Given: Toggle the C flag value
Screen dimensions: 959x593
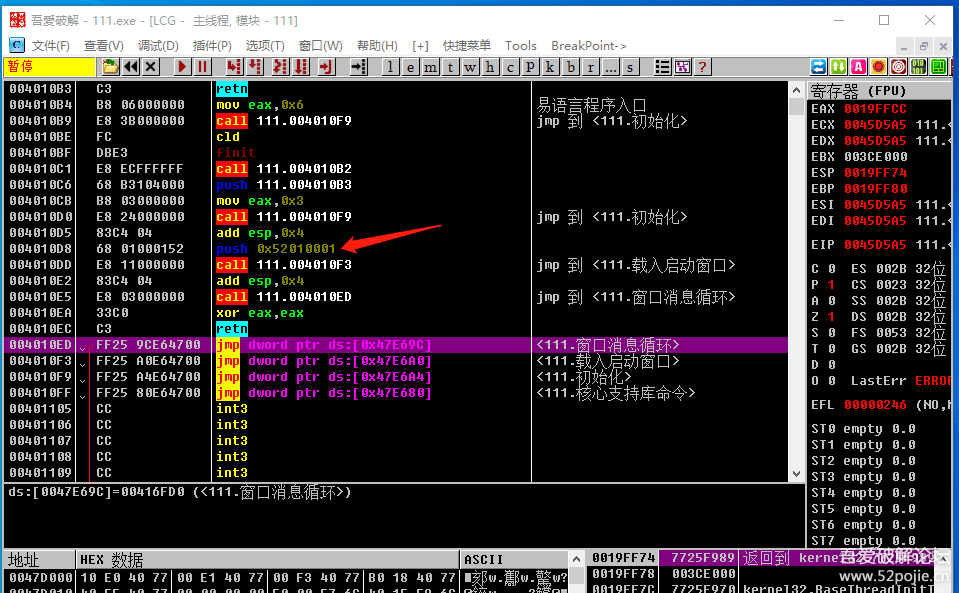Looking at the screenshot, I should pyautogui.click(x=830, y=268).
